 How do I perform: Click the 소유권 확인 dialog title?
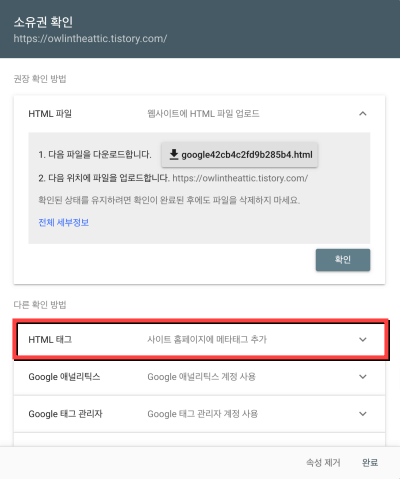tap(43, 22)
